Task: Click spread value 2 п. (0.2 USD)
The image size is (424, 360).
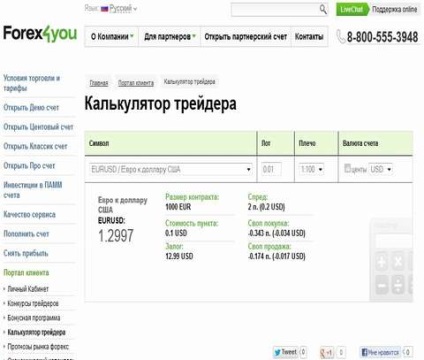Action: point(266,207)
